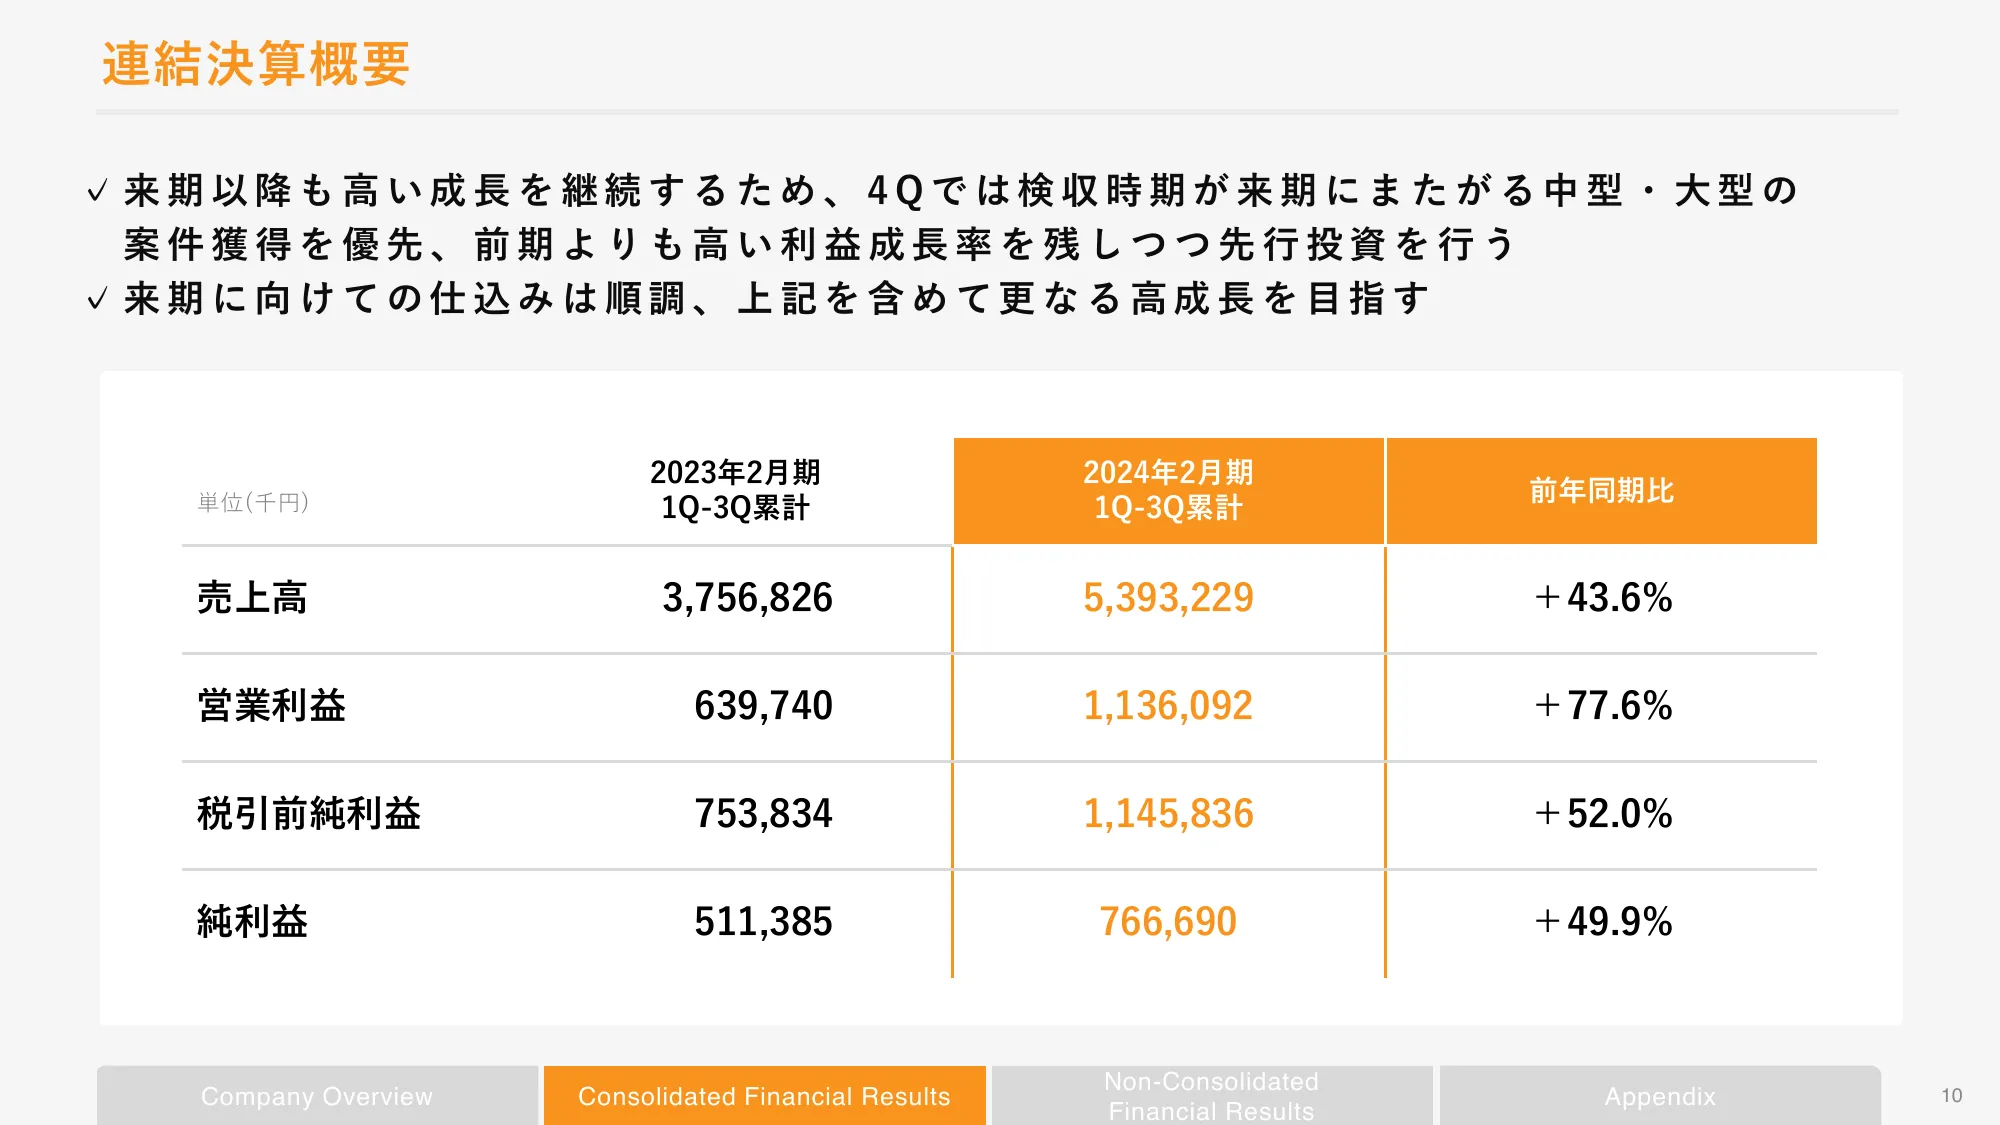This screenshot has width=2000, height=1125.
Task: Click the value 1,145,836
Action: pos(1168,814)
